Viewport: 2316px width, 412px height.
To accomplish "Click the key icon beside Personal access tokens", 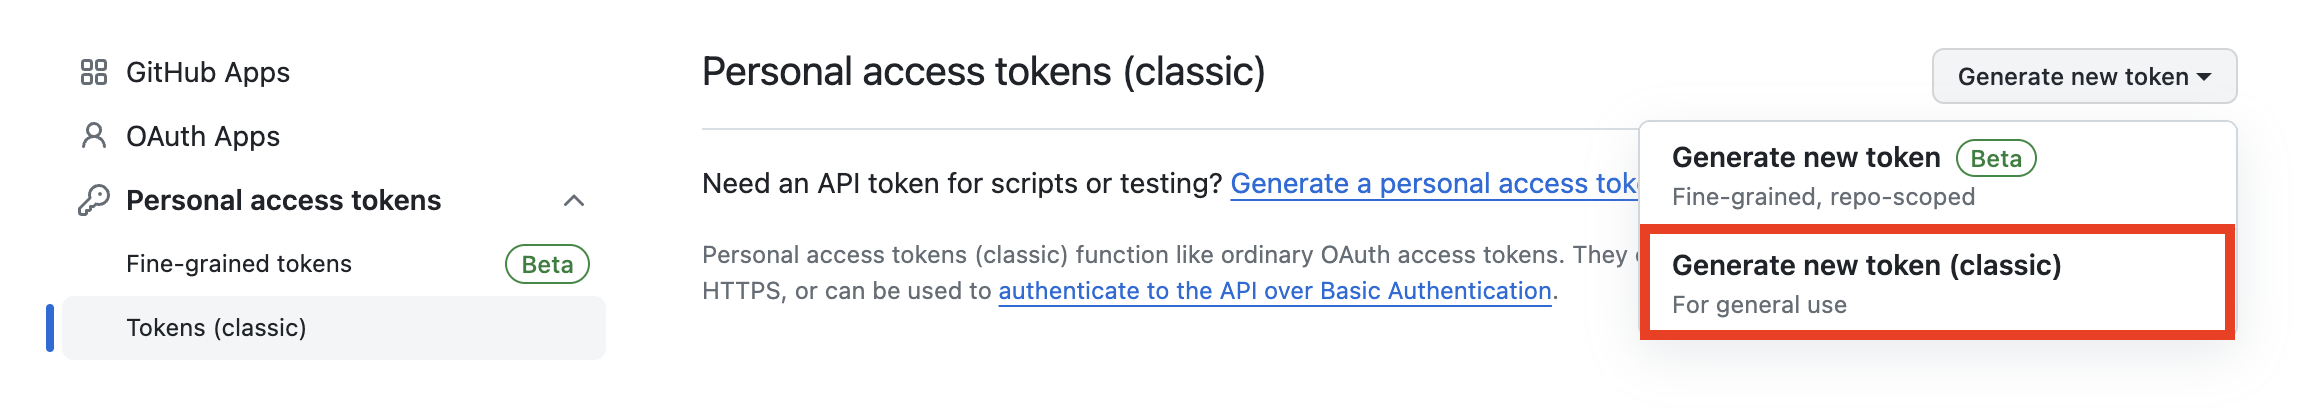I will [x=94, y=200].
